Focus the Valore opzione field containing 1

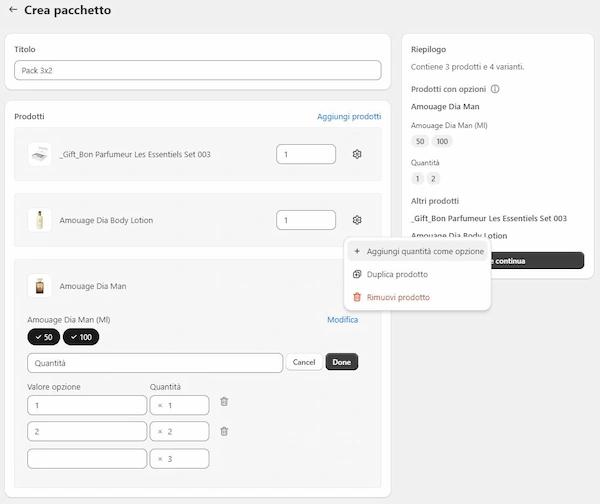point(87,405)
